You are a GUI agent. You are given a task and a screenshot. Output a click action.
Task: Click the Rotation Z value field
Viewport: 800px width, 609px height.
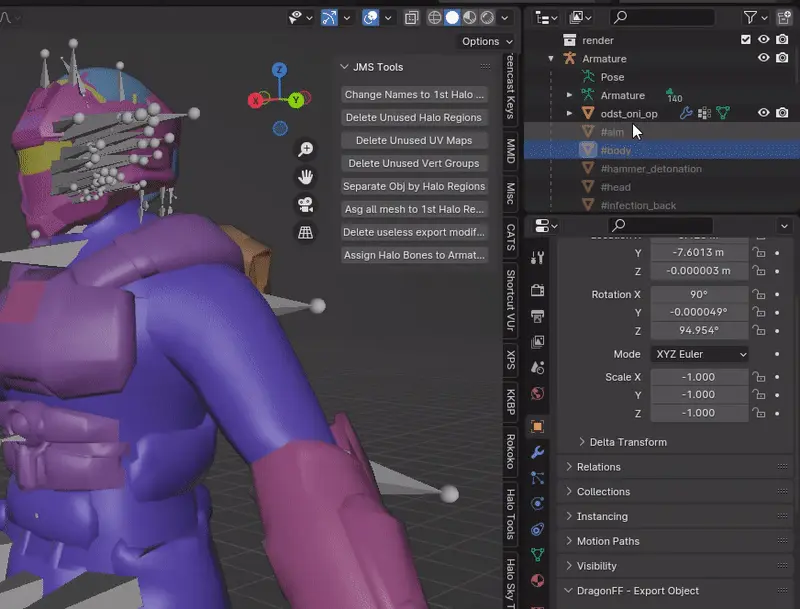(699, 331)
